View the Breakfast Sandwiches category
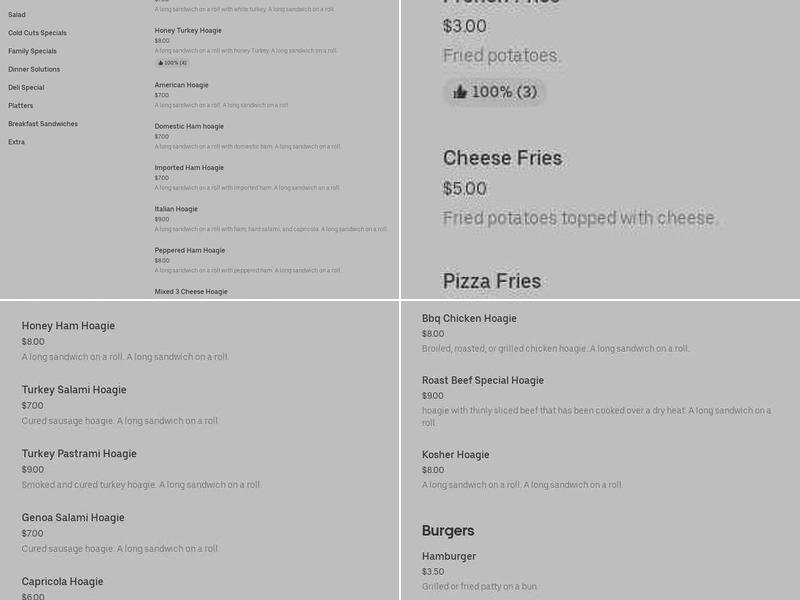The width and height of the screenshot is (800, 600). pos(42,123)
